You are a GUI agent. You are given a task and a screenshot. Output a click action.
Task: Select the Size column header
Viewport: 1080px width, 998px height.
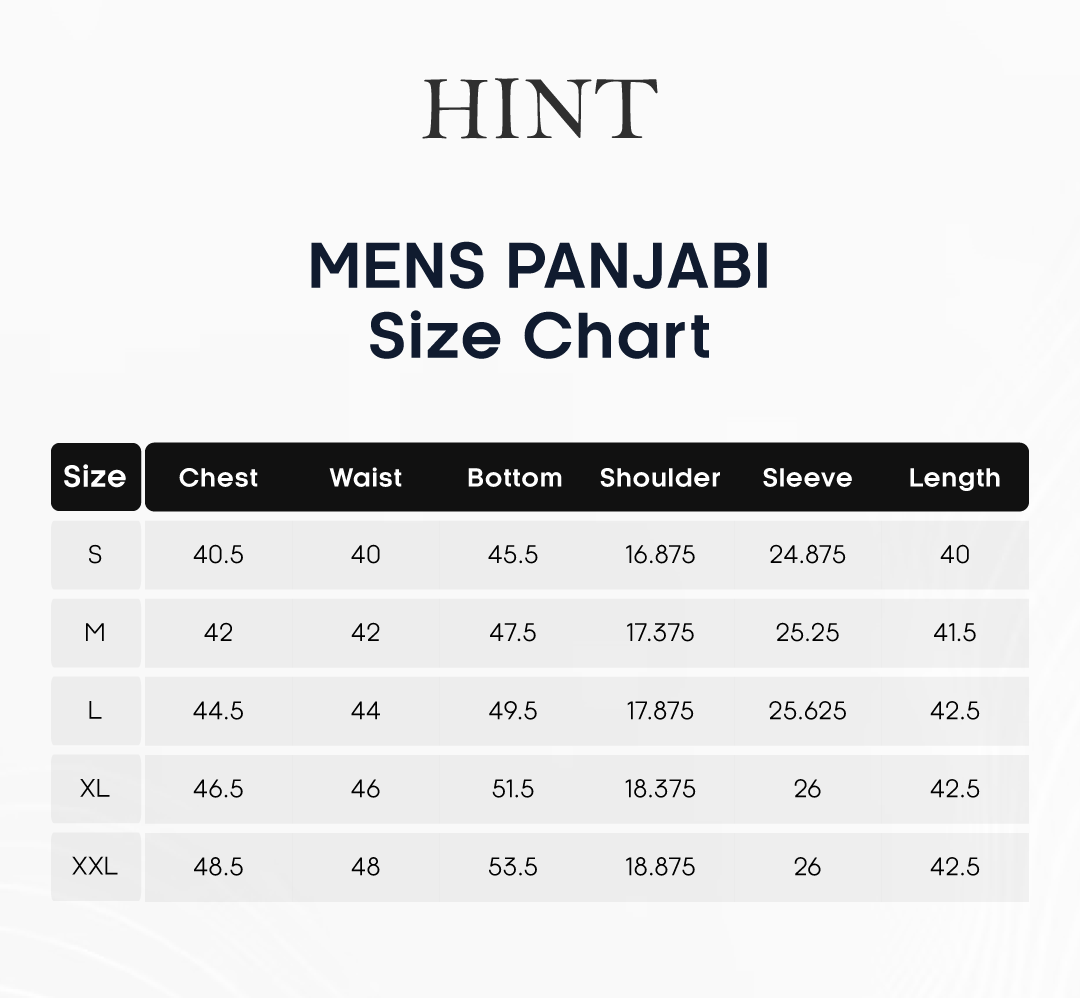click(x=96, y=477)
